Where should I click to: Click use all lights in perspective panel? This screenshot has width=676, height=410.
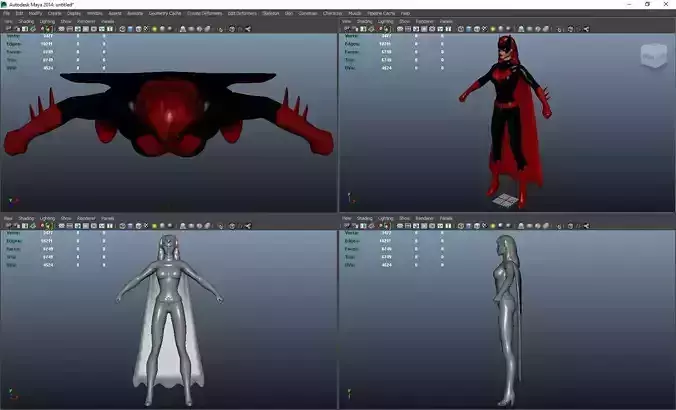point(493,29)
